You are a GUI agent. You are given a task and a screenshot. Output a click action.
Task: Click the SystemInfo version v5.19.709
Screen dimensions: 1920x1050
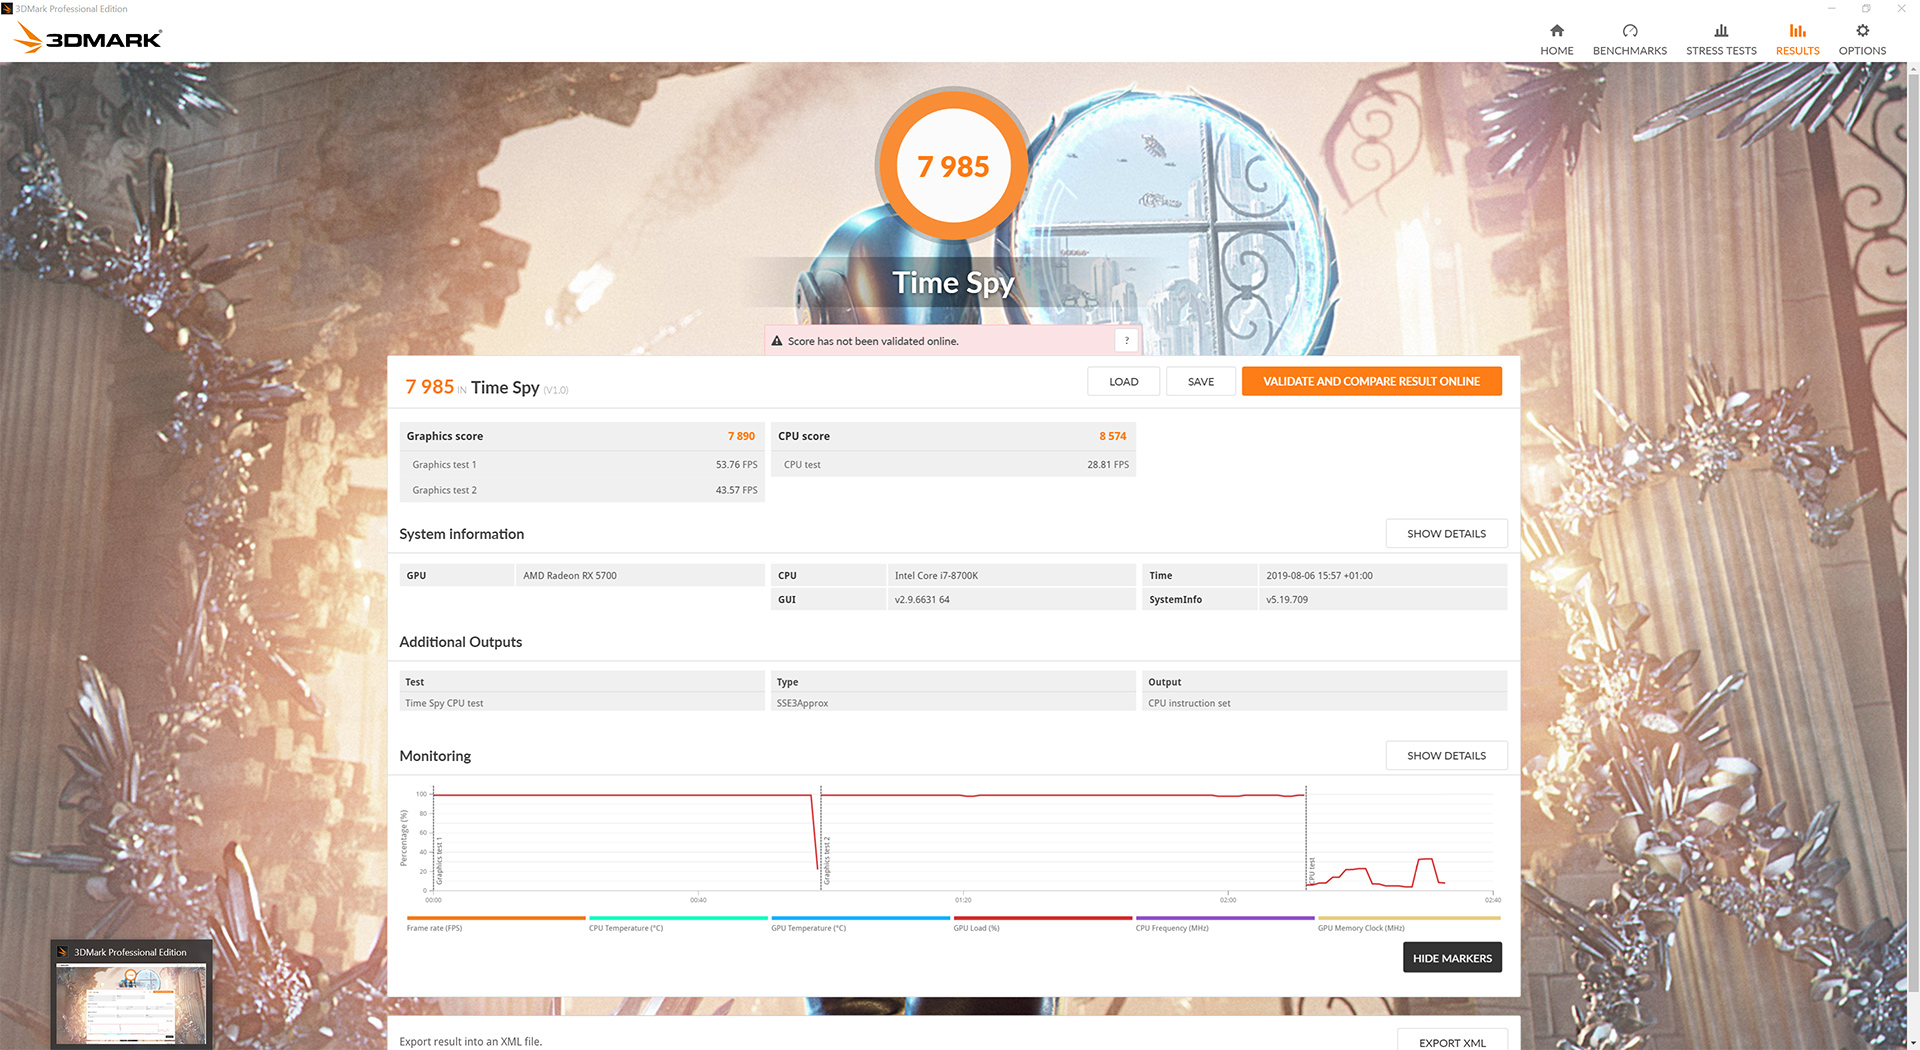click(x=1287, y=600)
